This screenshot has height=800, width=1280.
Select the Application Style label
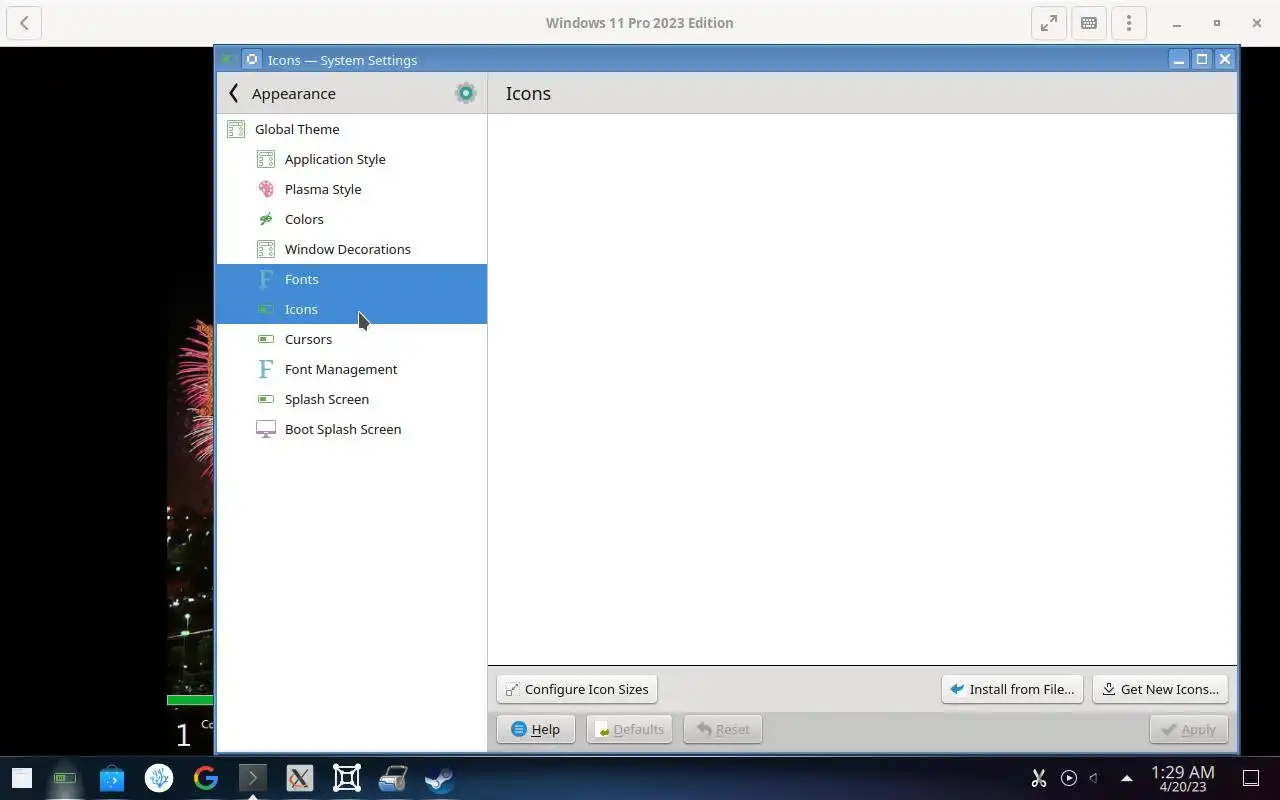coord(335,159)
